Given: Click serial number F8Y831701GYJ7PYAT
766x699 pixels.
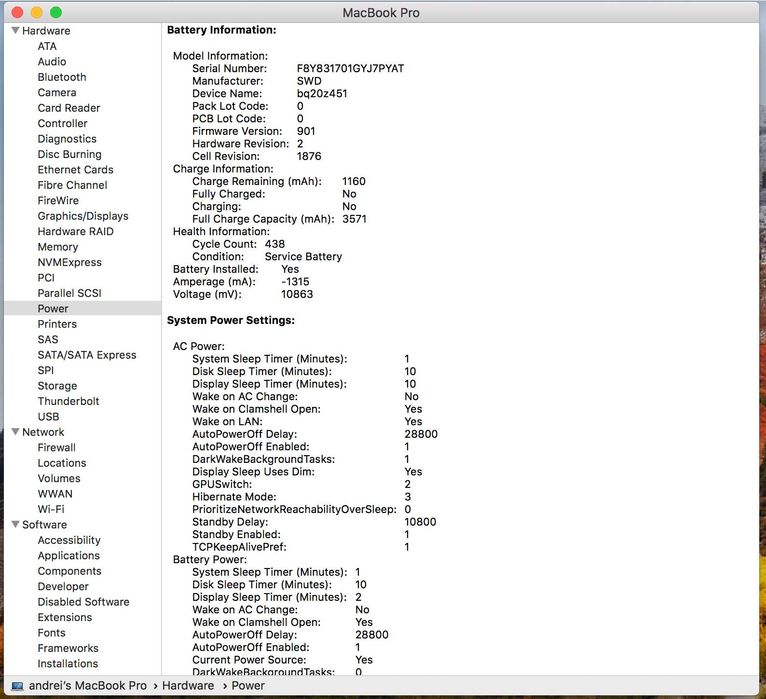Looking at the screenshot, I should [350, 68].
